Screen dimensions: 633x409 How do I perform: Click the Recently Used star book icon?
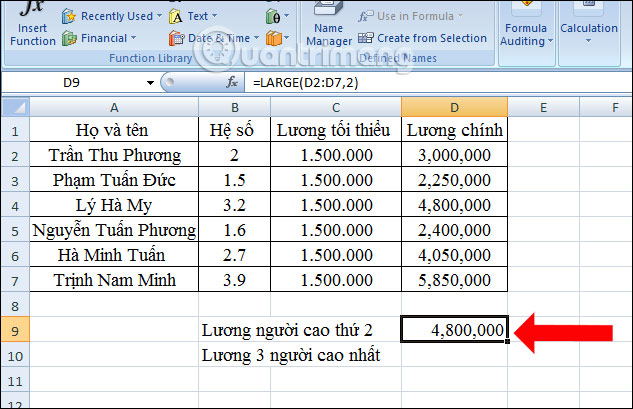[x=69, y=16]
